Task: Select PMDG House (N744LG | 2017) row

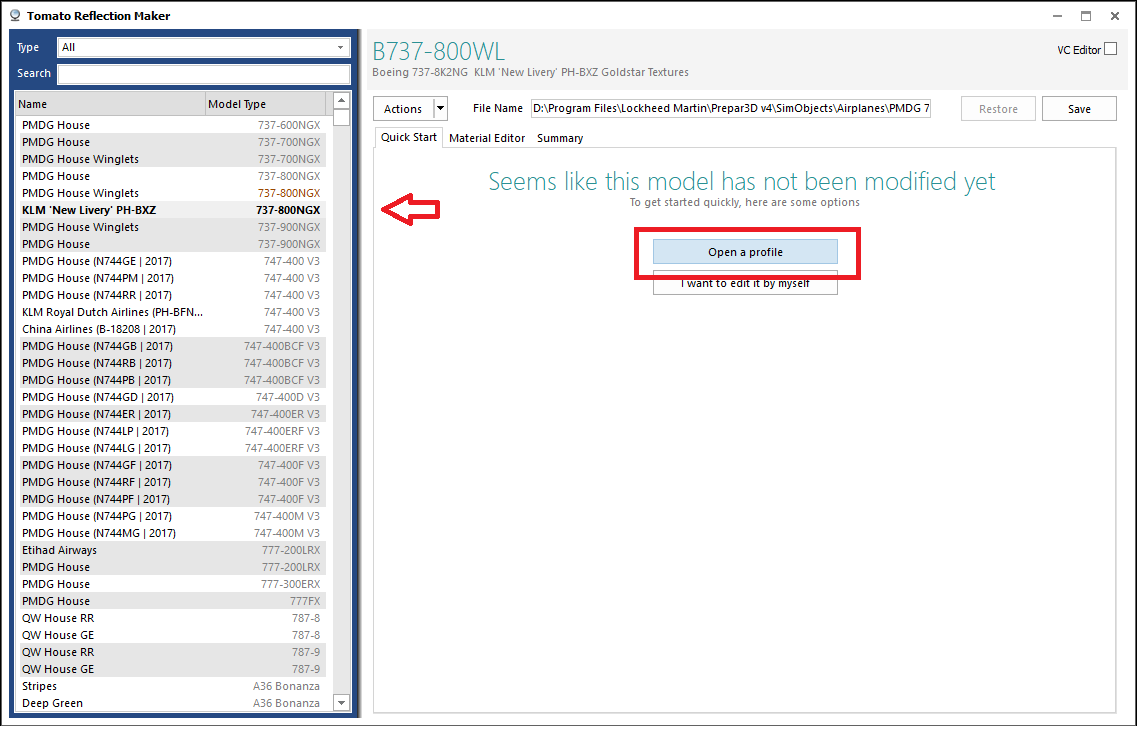Action: pyautogui.click(x=171, y=449)
